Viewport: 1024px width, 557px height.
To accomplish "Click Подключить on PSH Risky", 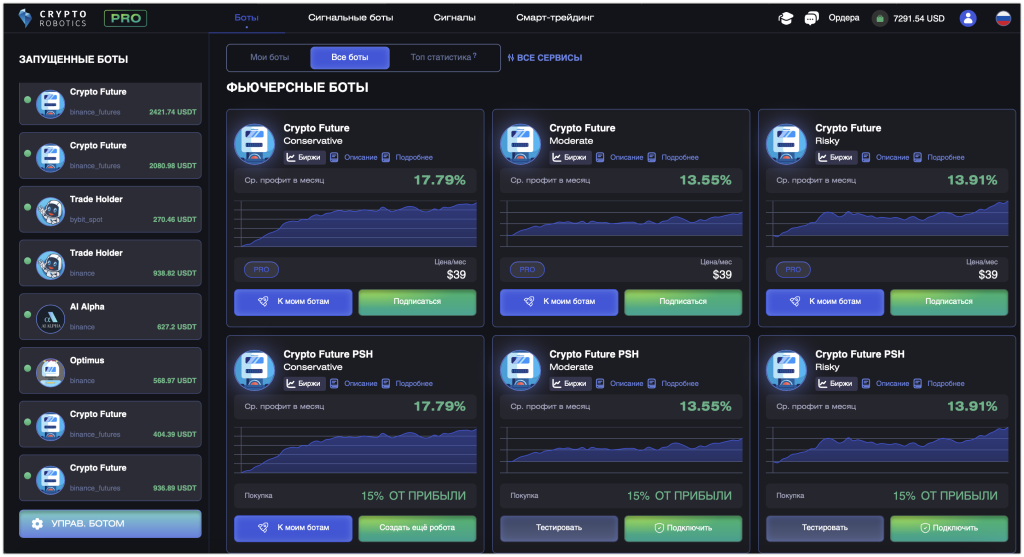I will [x=948, y=528].
